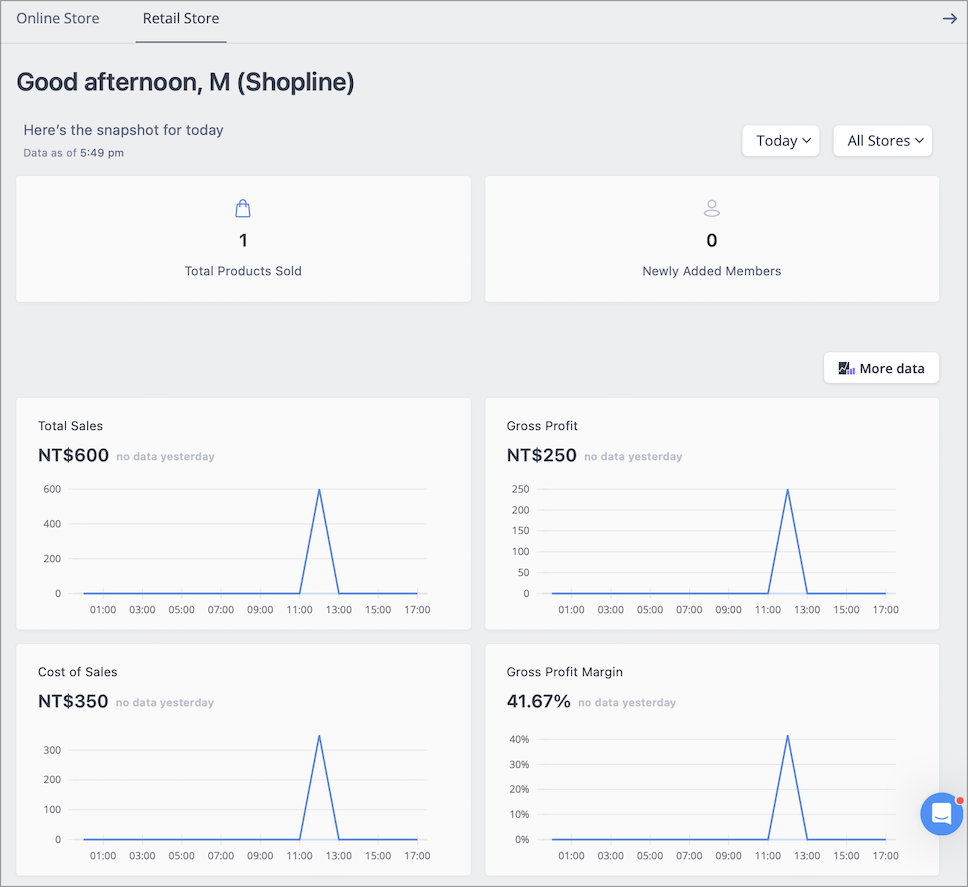Click the More data button
This screenshot has height=887, width=968.
point(882,368)
